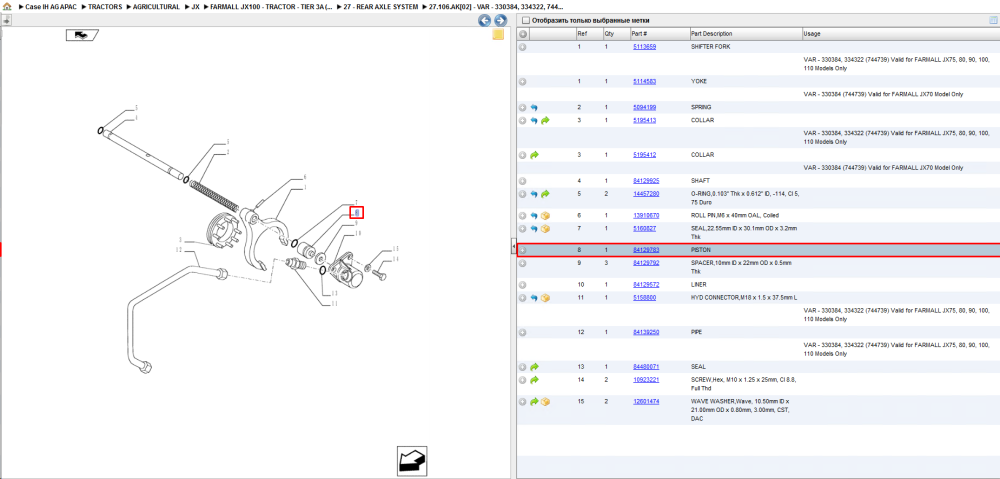Click the large arrow icon below the diagram
1000x479 pixels.
(x=411, y=461)
